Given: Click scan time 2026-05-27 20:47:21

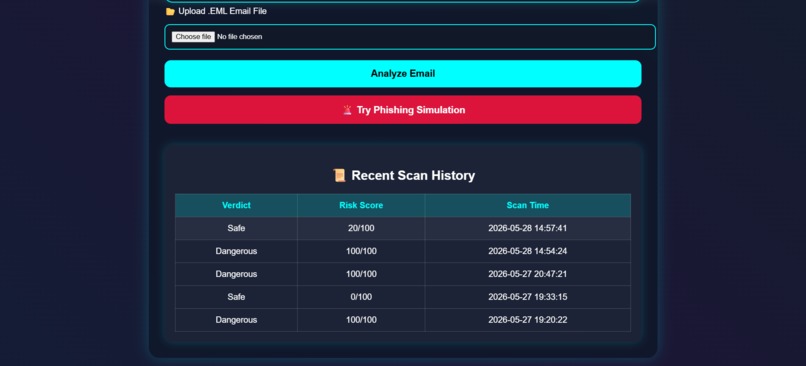Looking at the screenshot, I should (x=527, y=274).
